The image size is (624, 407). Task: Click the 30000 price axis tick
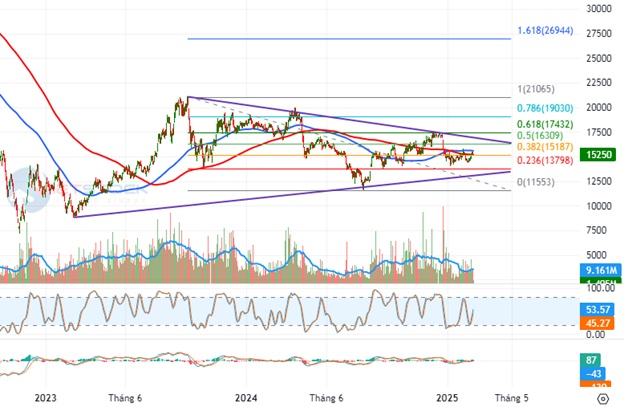coord(599,9)
